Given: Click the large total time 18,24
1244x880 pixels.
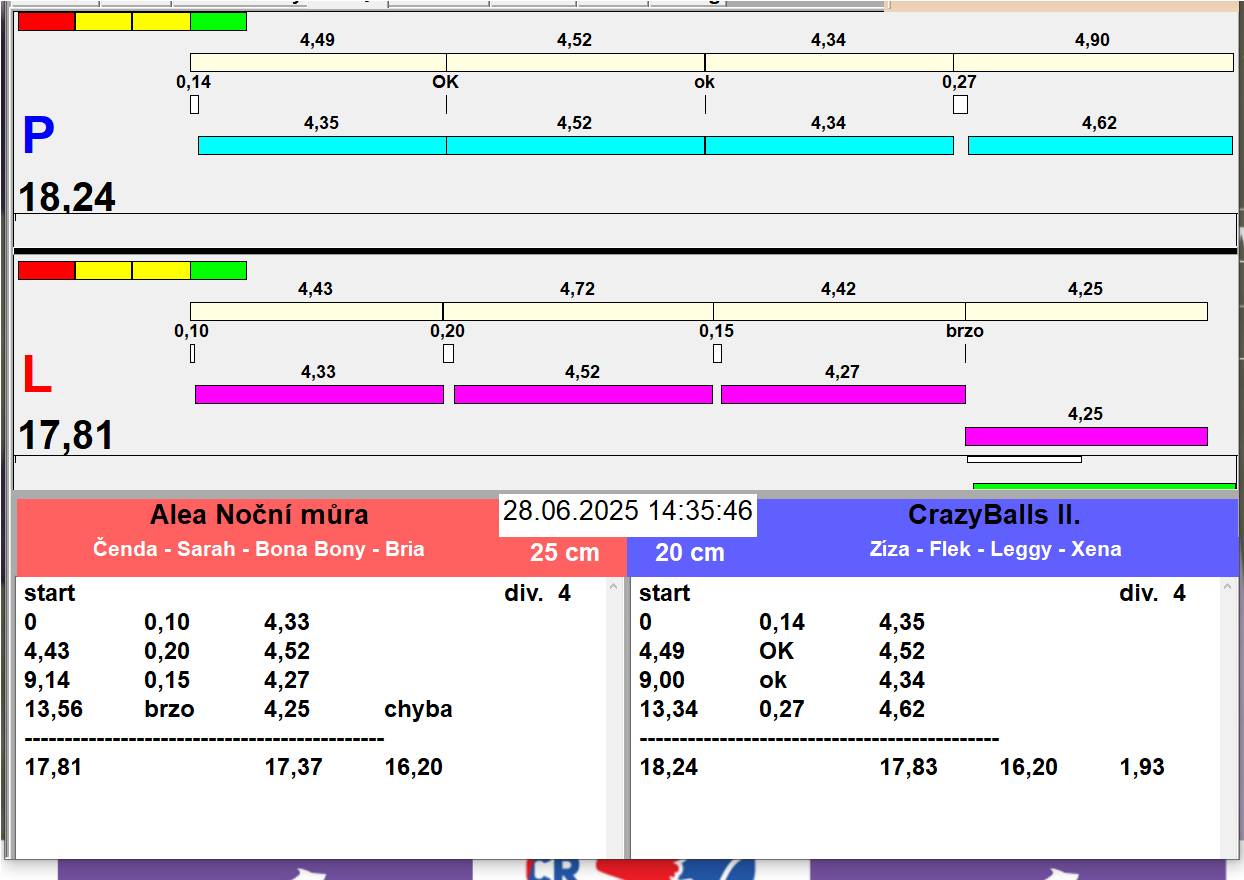Looking at the screenshot, I should tap(67, 197).
